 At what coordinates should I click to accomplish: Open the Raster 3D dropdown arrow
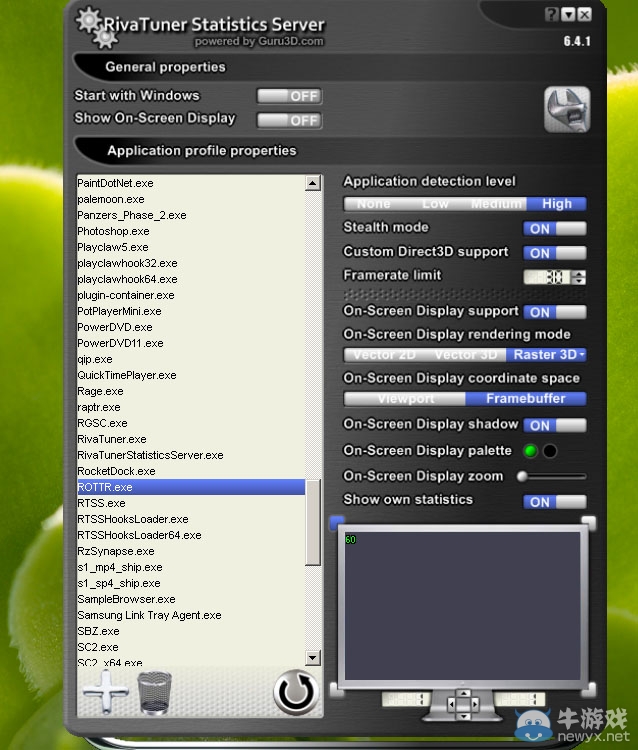(x=582, y=355)
